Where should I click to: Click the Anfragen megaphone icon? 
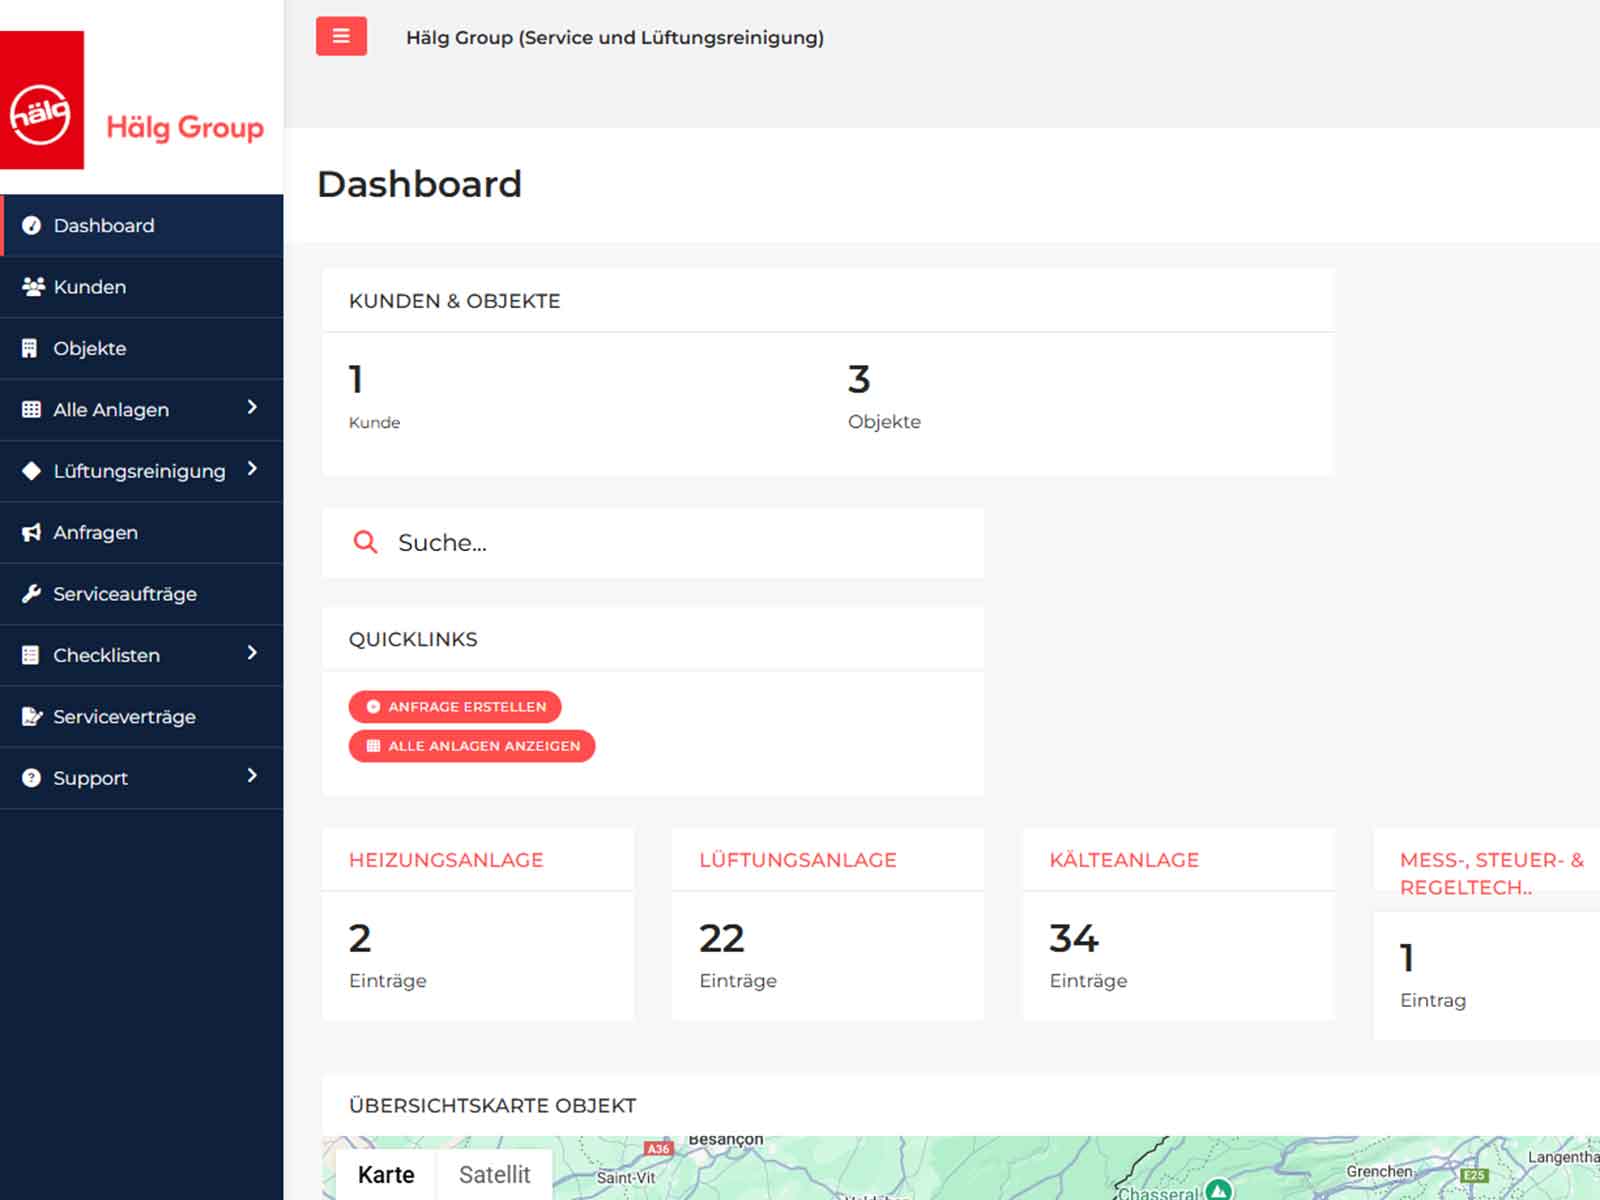coord(32,532)
